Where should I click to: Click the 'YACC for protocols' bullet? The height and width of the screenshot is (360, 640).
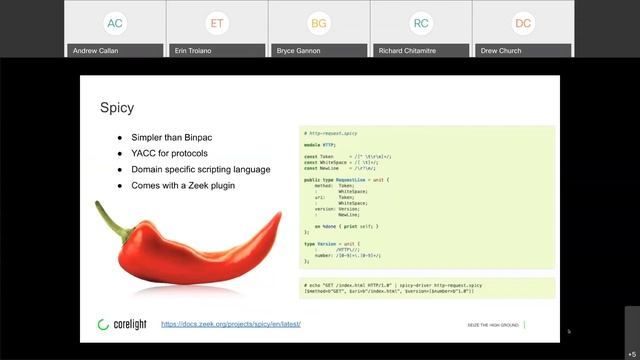(169, 153)
